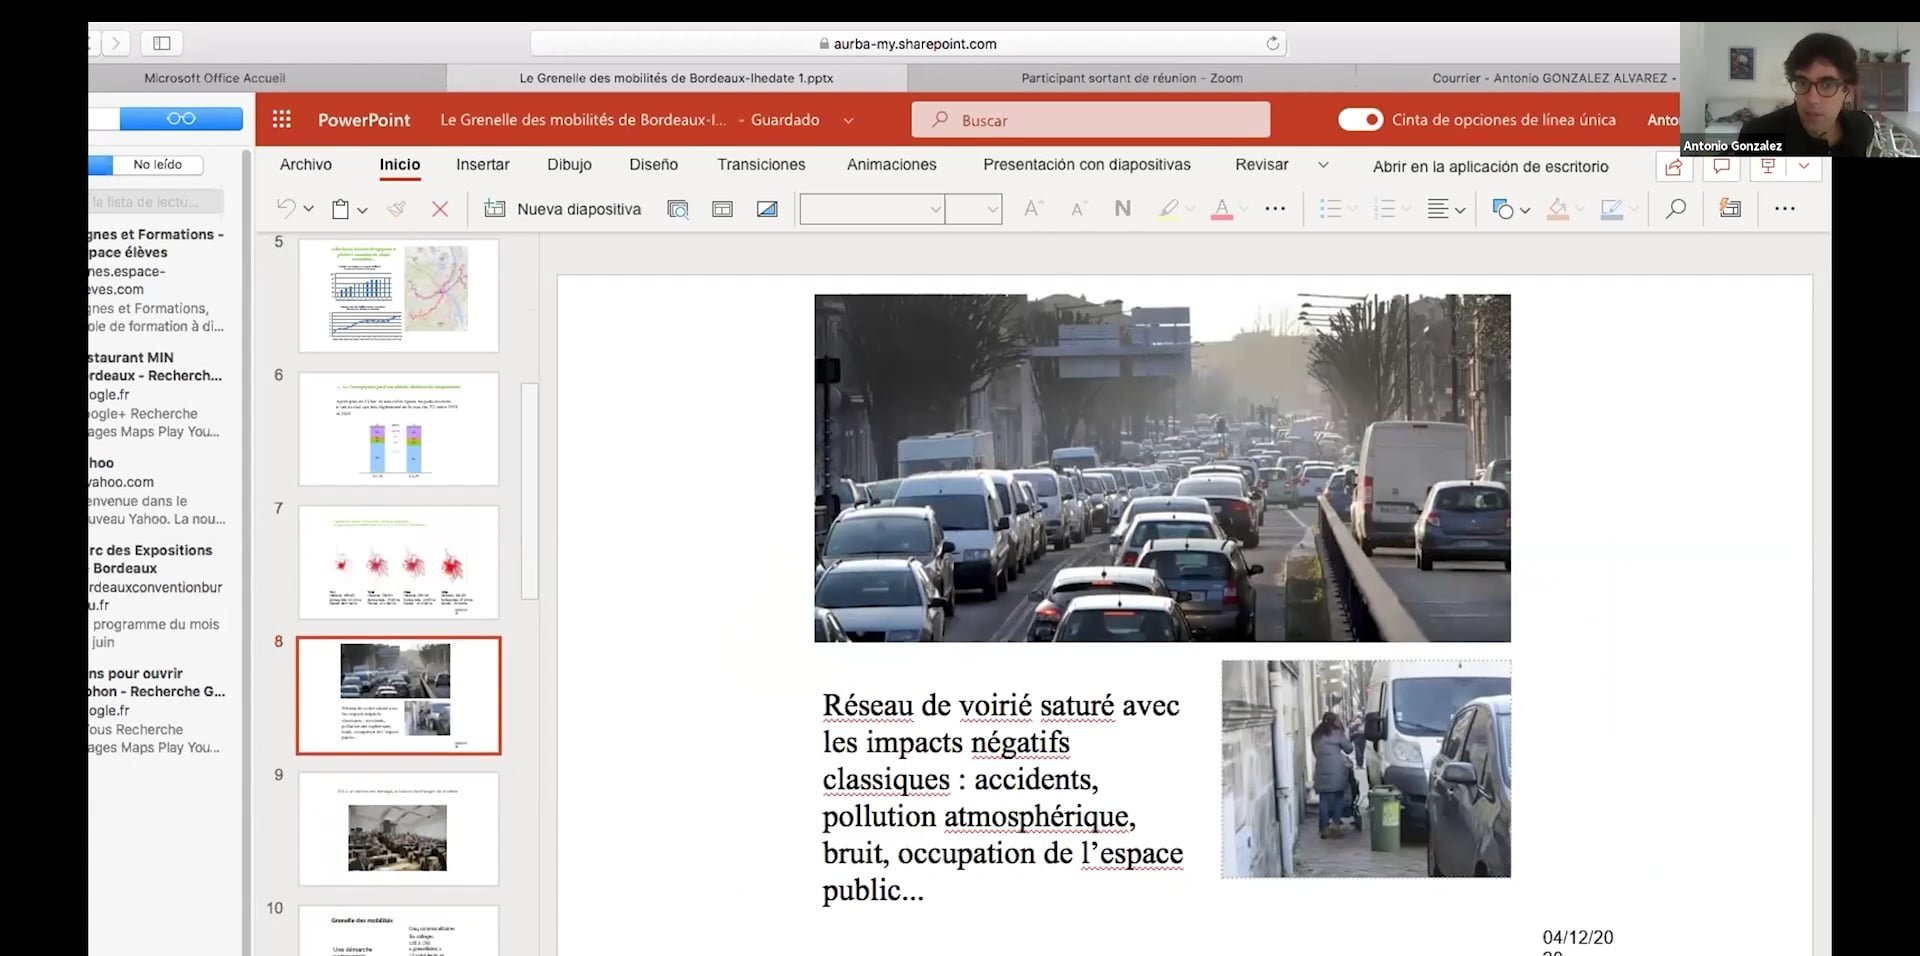The width and height of the screenshot is (1920, 956).
Task: Select slide 7 thumbnail
Action: [399, 562]
